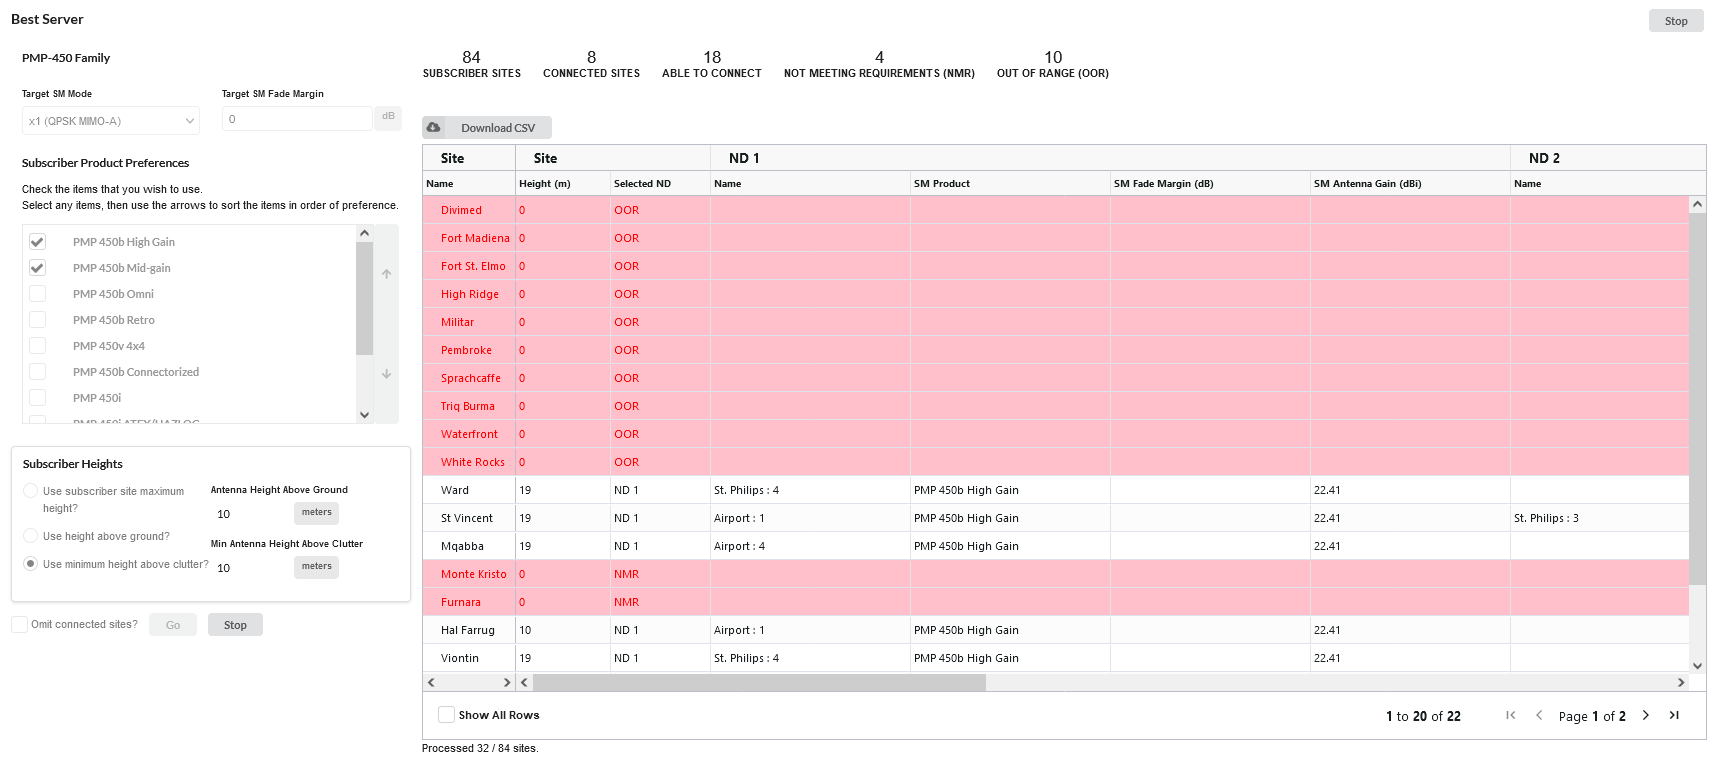This screenshot has width=1718, height=766.
Task: Enable Show All Rows checkbox
Action: (446, 715)
